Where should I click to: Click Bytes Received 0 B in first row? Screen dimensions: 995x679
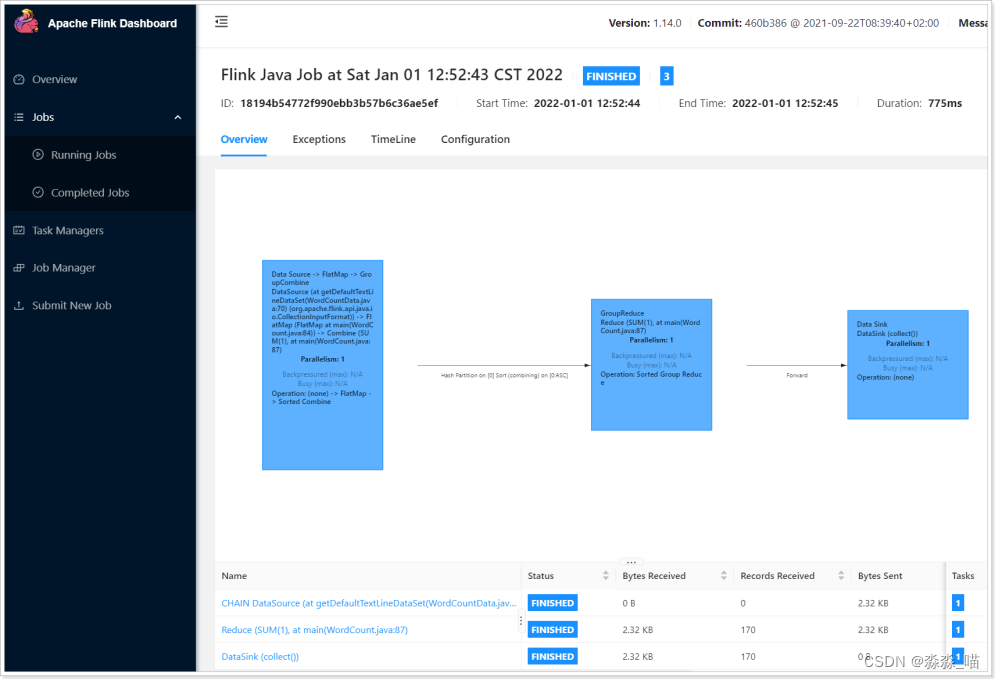(x=628, y=603)
